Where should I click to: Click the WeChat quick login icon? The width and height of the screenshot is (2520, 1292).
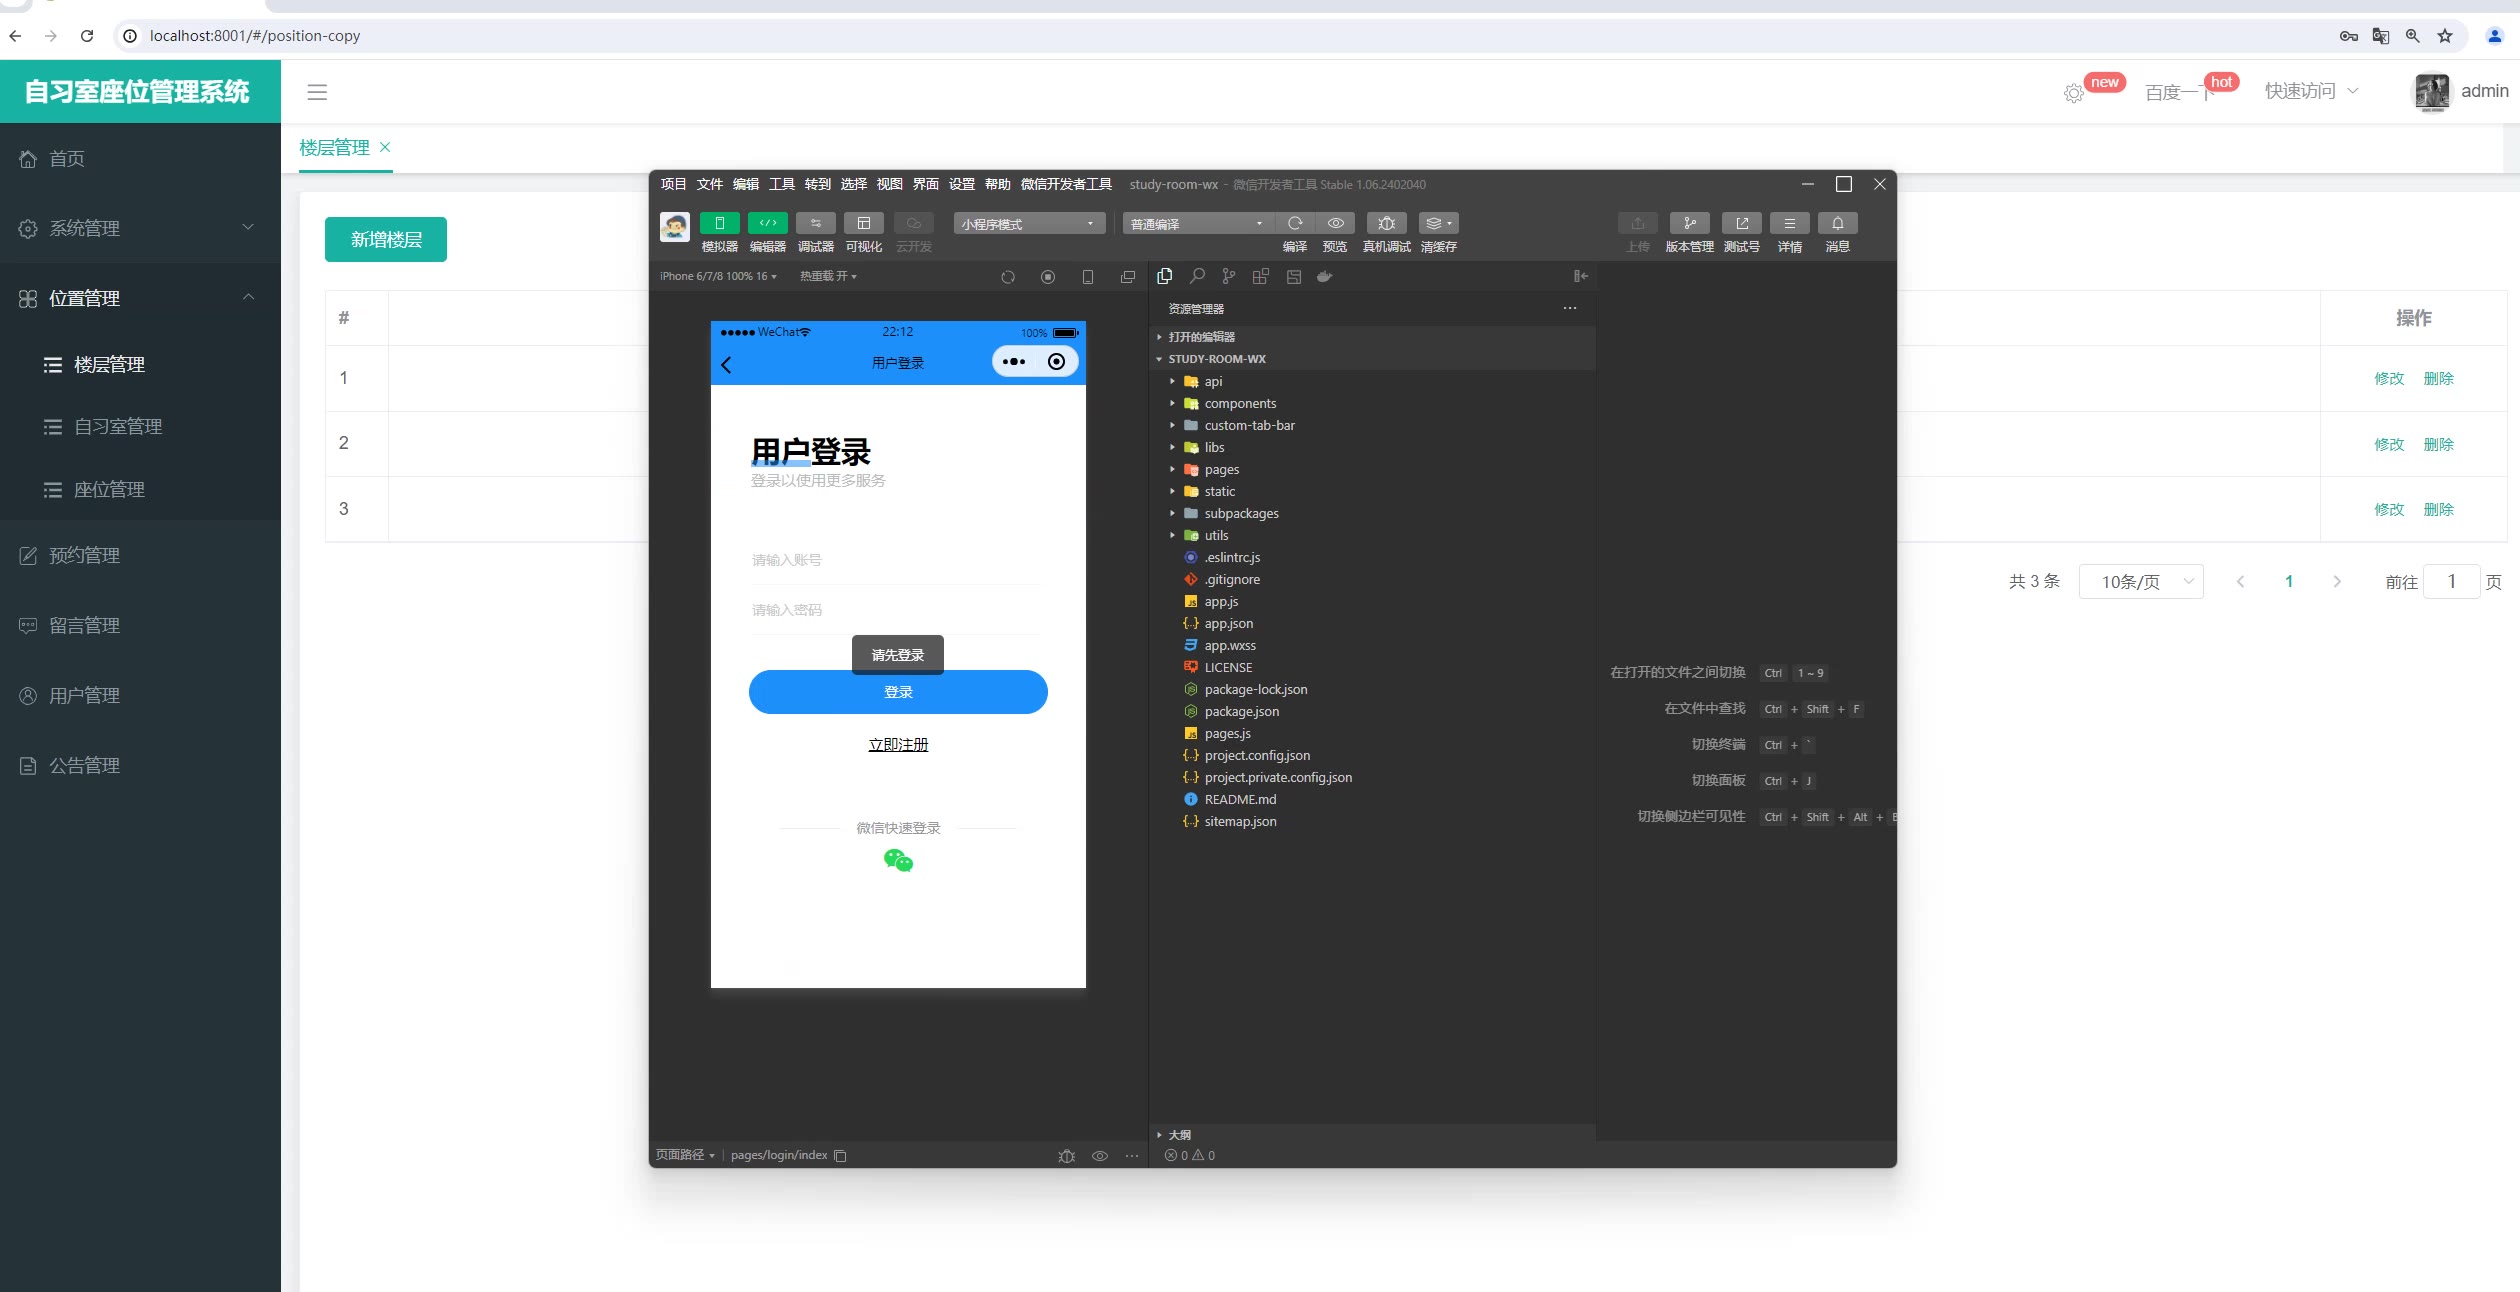point(898,860)
